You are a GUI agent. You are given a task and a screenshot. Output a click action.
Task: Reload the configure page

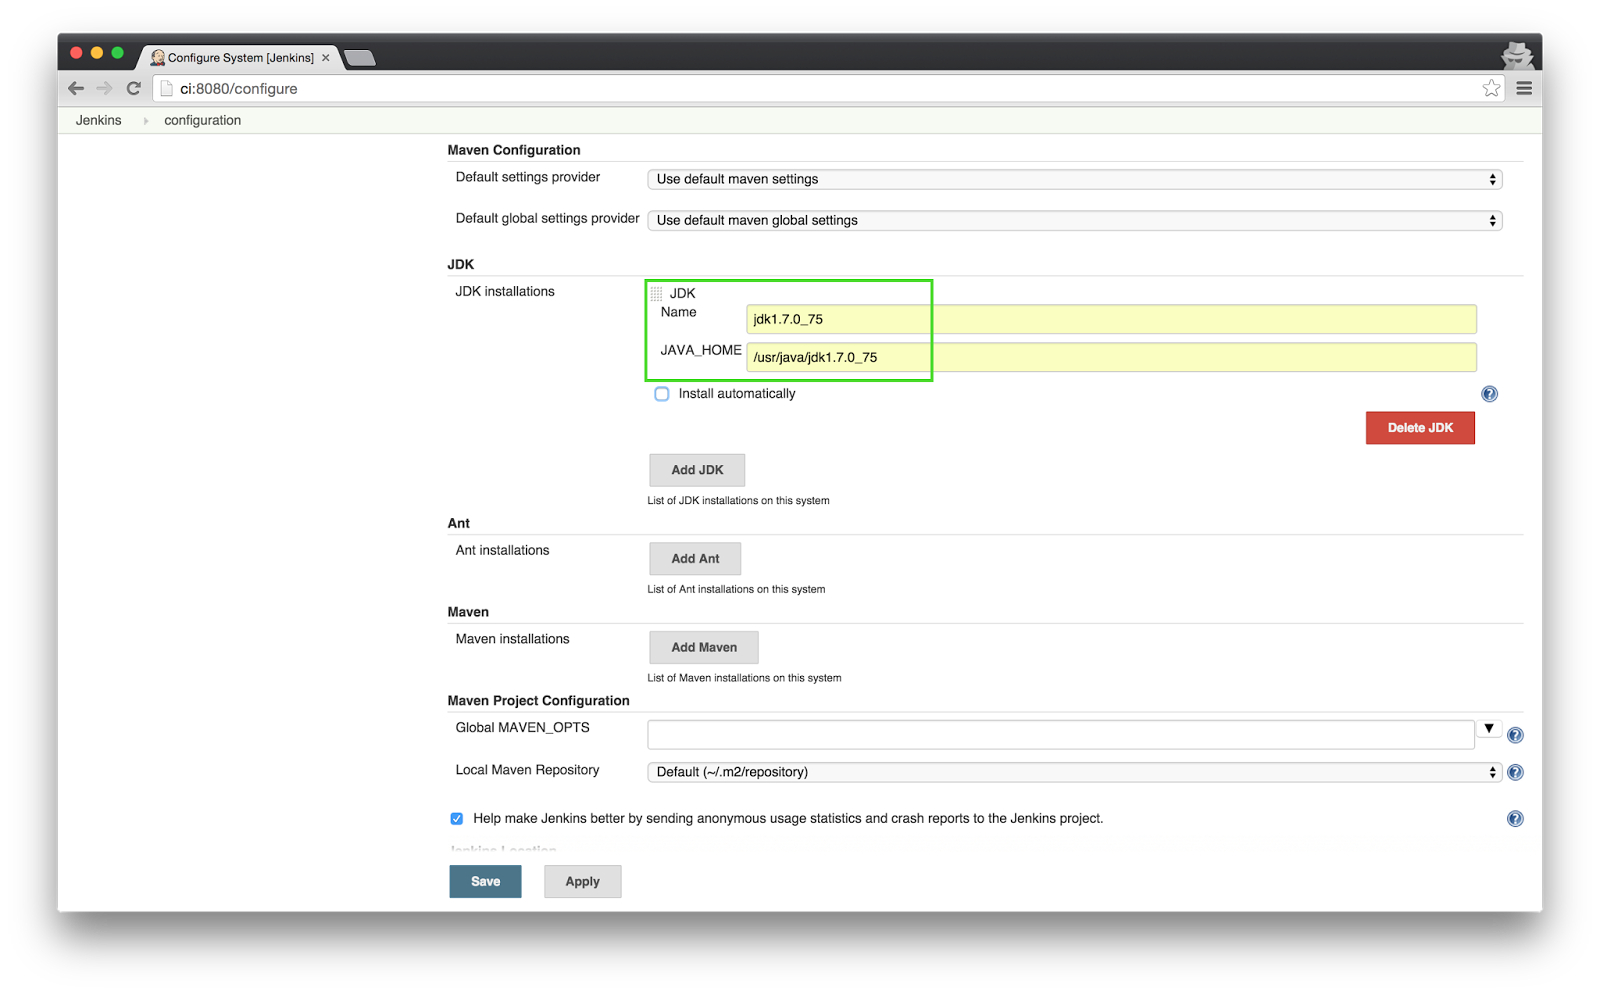[x=133, y=88]
